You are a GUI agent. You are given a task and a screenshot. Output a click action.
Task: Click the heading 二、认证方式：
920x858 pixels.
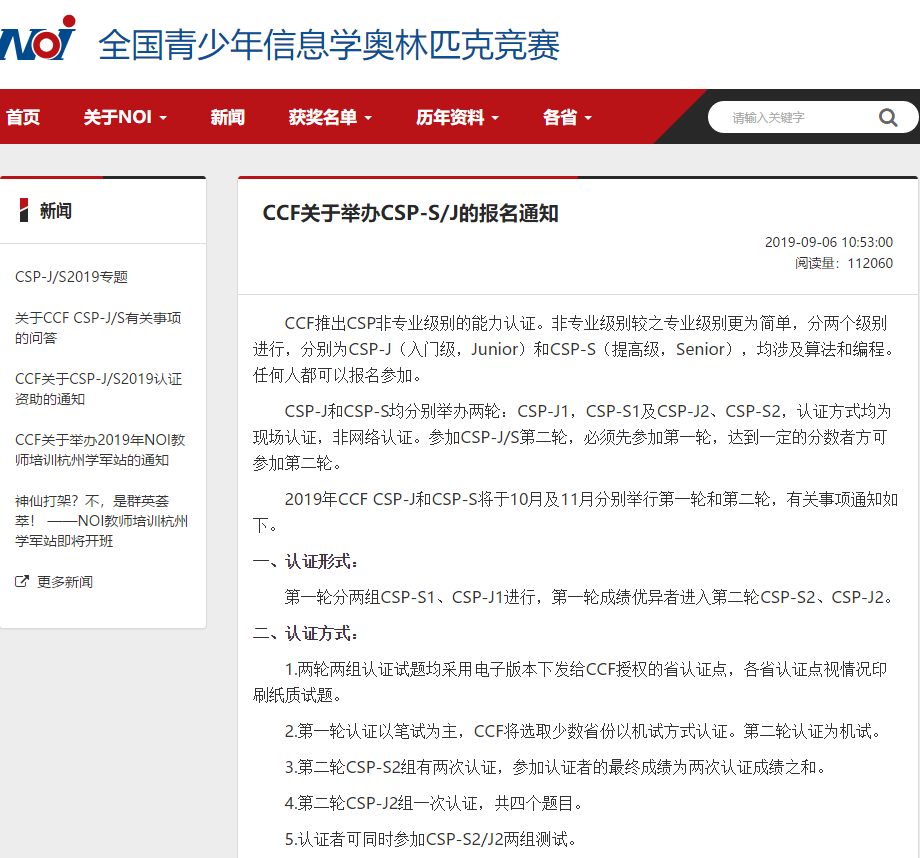(305, 633)
